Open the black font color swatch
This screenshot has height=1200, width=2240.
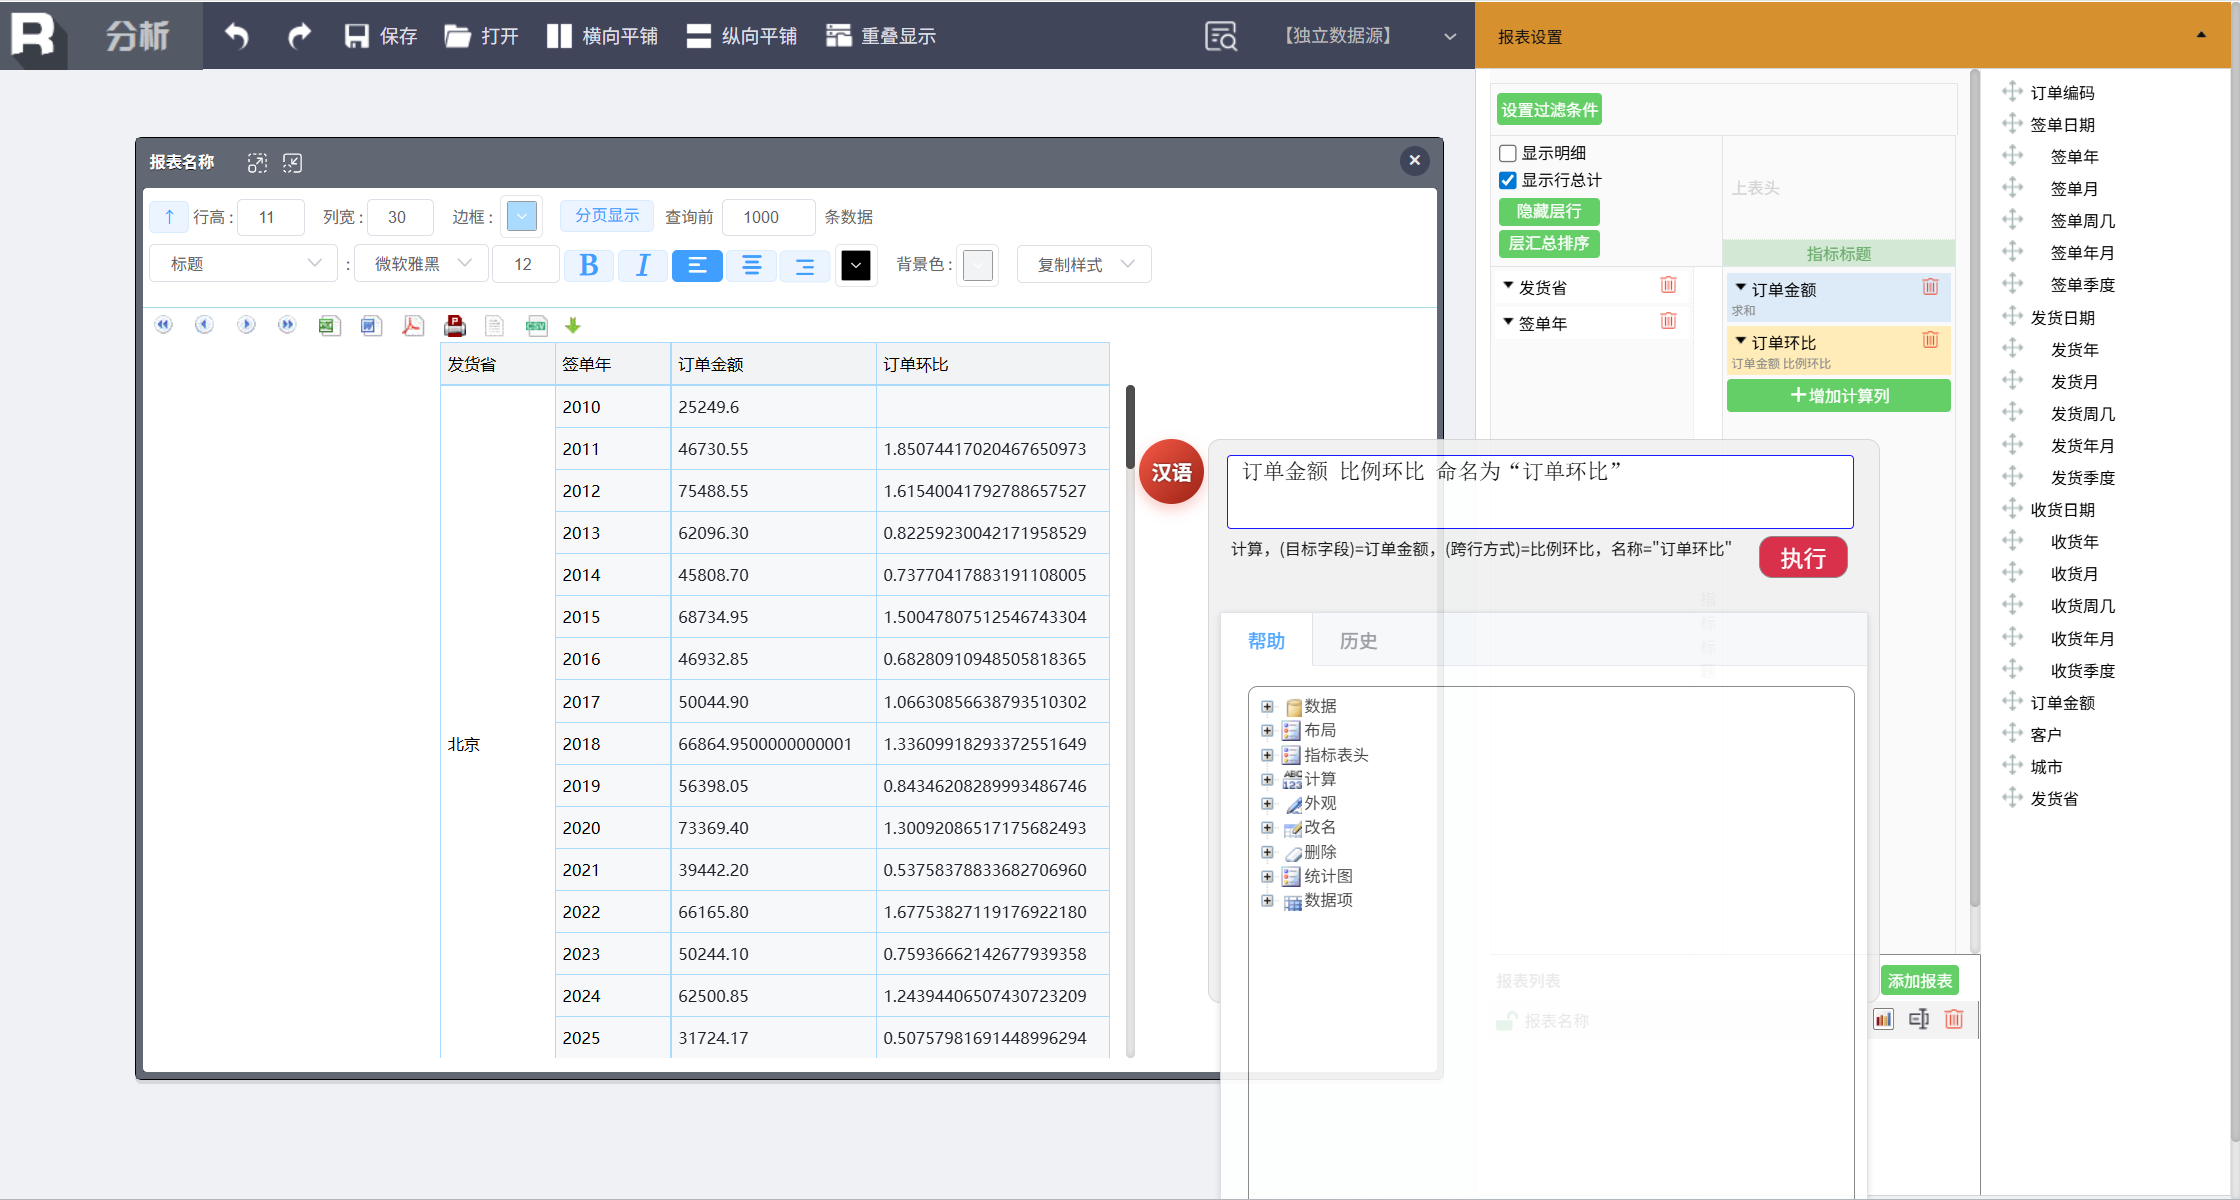pos(856,265)
